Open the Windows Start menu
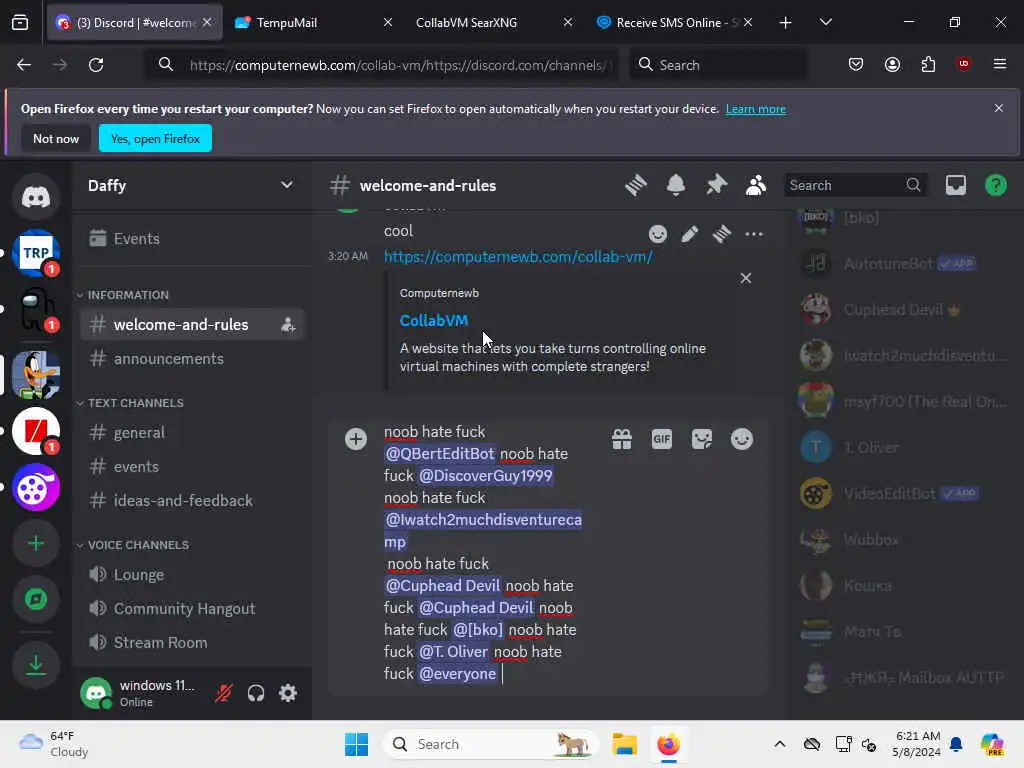This screenshot has width=1024, height=768. 356,744
